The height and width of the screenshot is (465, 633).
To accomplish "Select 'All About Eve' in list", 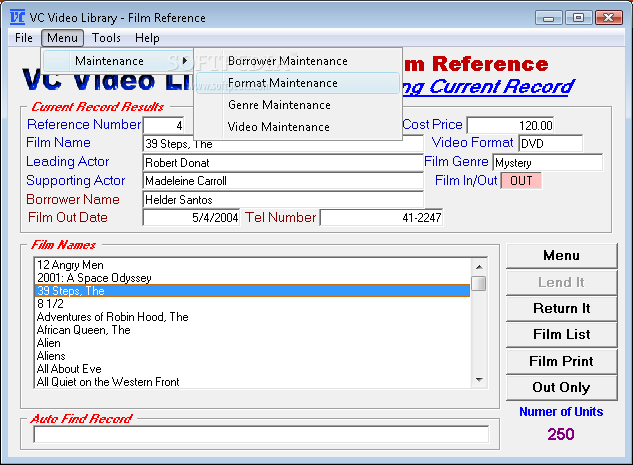I will pyautogui.click(x=252, y=369).
